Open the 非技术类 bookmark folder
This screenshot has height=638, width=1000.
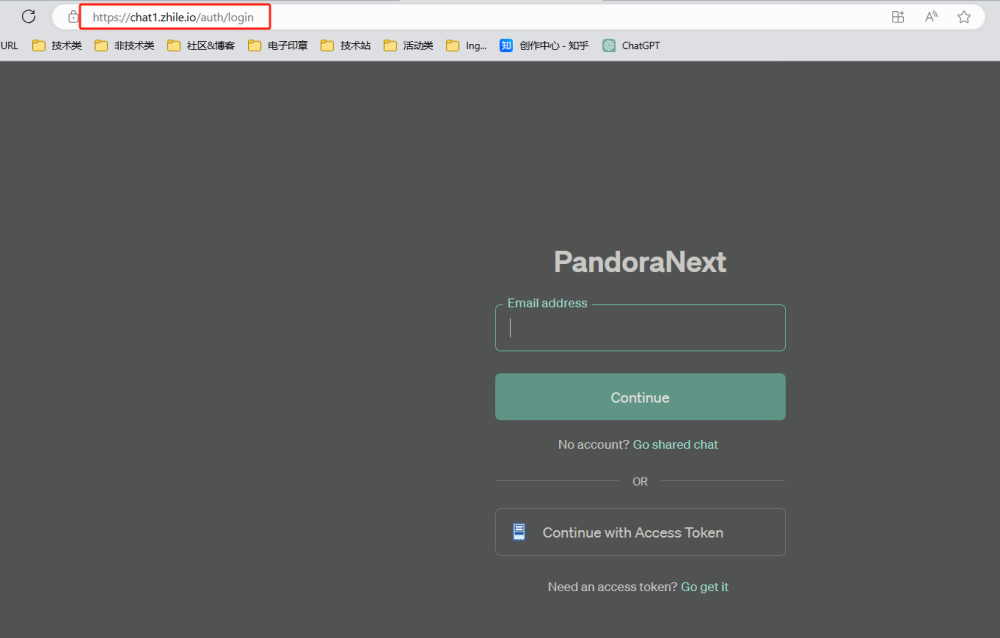pyautogui.click(x=124, y=45)
